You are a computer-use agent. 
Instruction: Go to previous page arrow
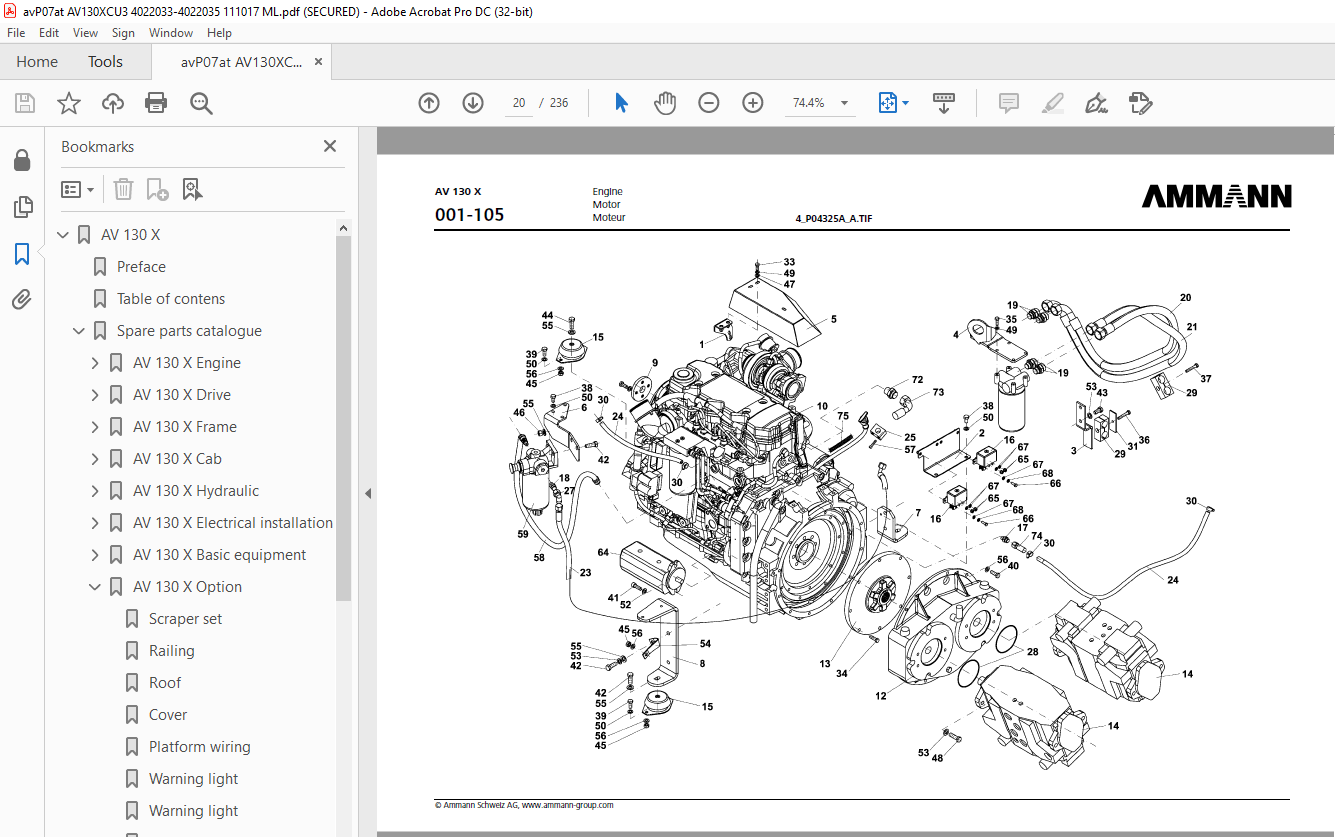pos(429,103)
